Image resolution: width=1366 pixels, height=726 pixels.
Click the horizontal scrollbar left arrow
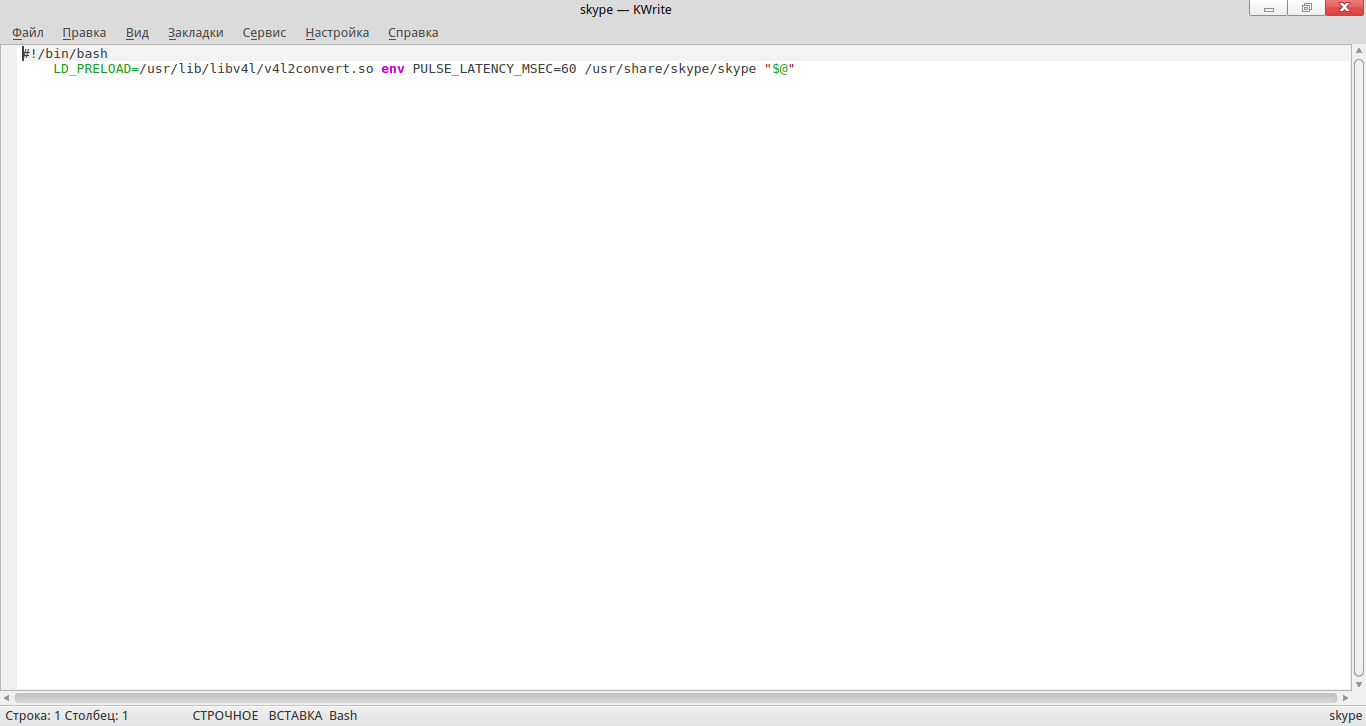pyautogui.click(x=7, y=697)
